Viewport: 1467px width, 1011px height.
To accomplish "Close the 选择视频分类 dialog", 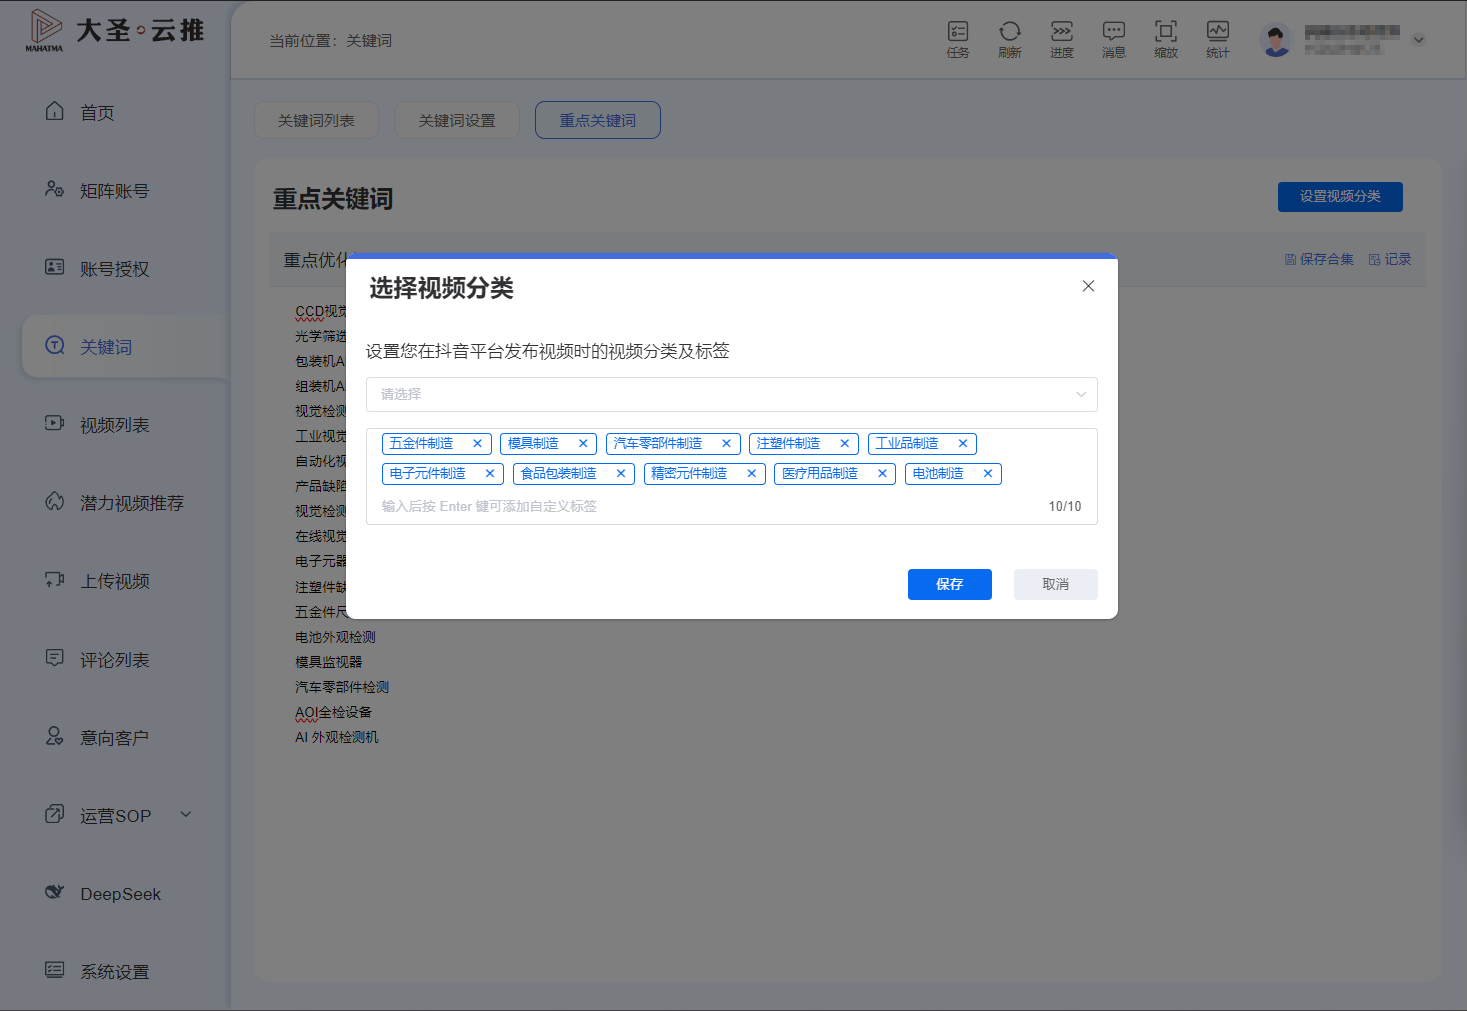I will pyautogui.click(x=1088, y=286).
